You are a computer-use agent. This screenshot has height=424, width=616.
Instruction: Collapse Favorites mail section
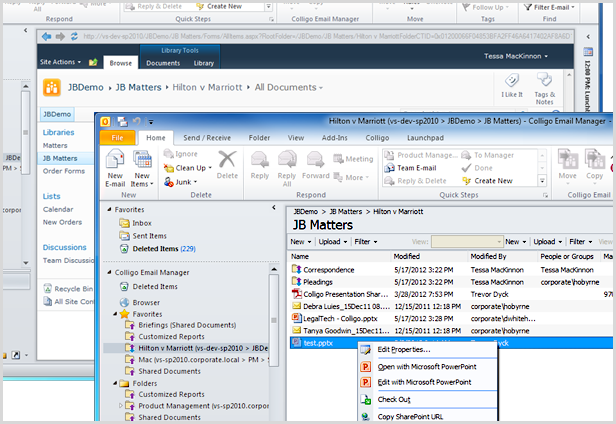(x=110, y=210)
